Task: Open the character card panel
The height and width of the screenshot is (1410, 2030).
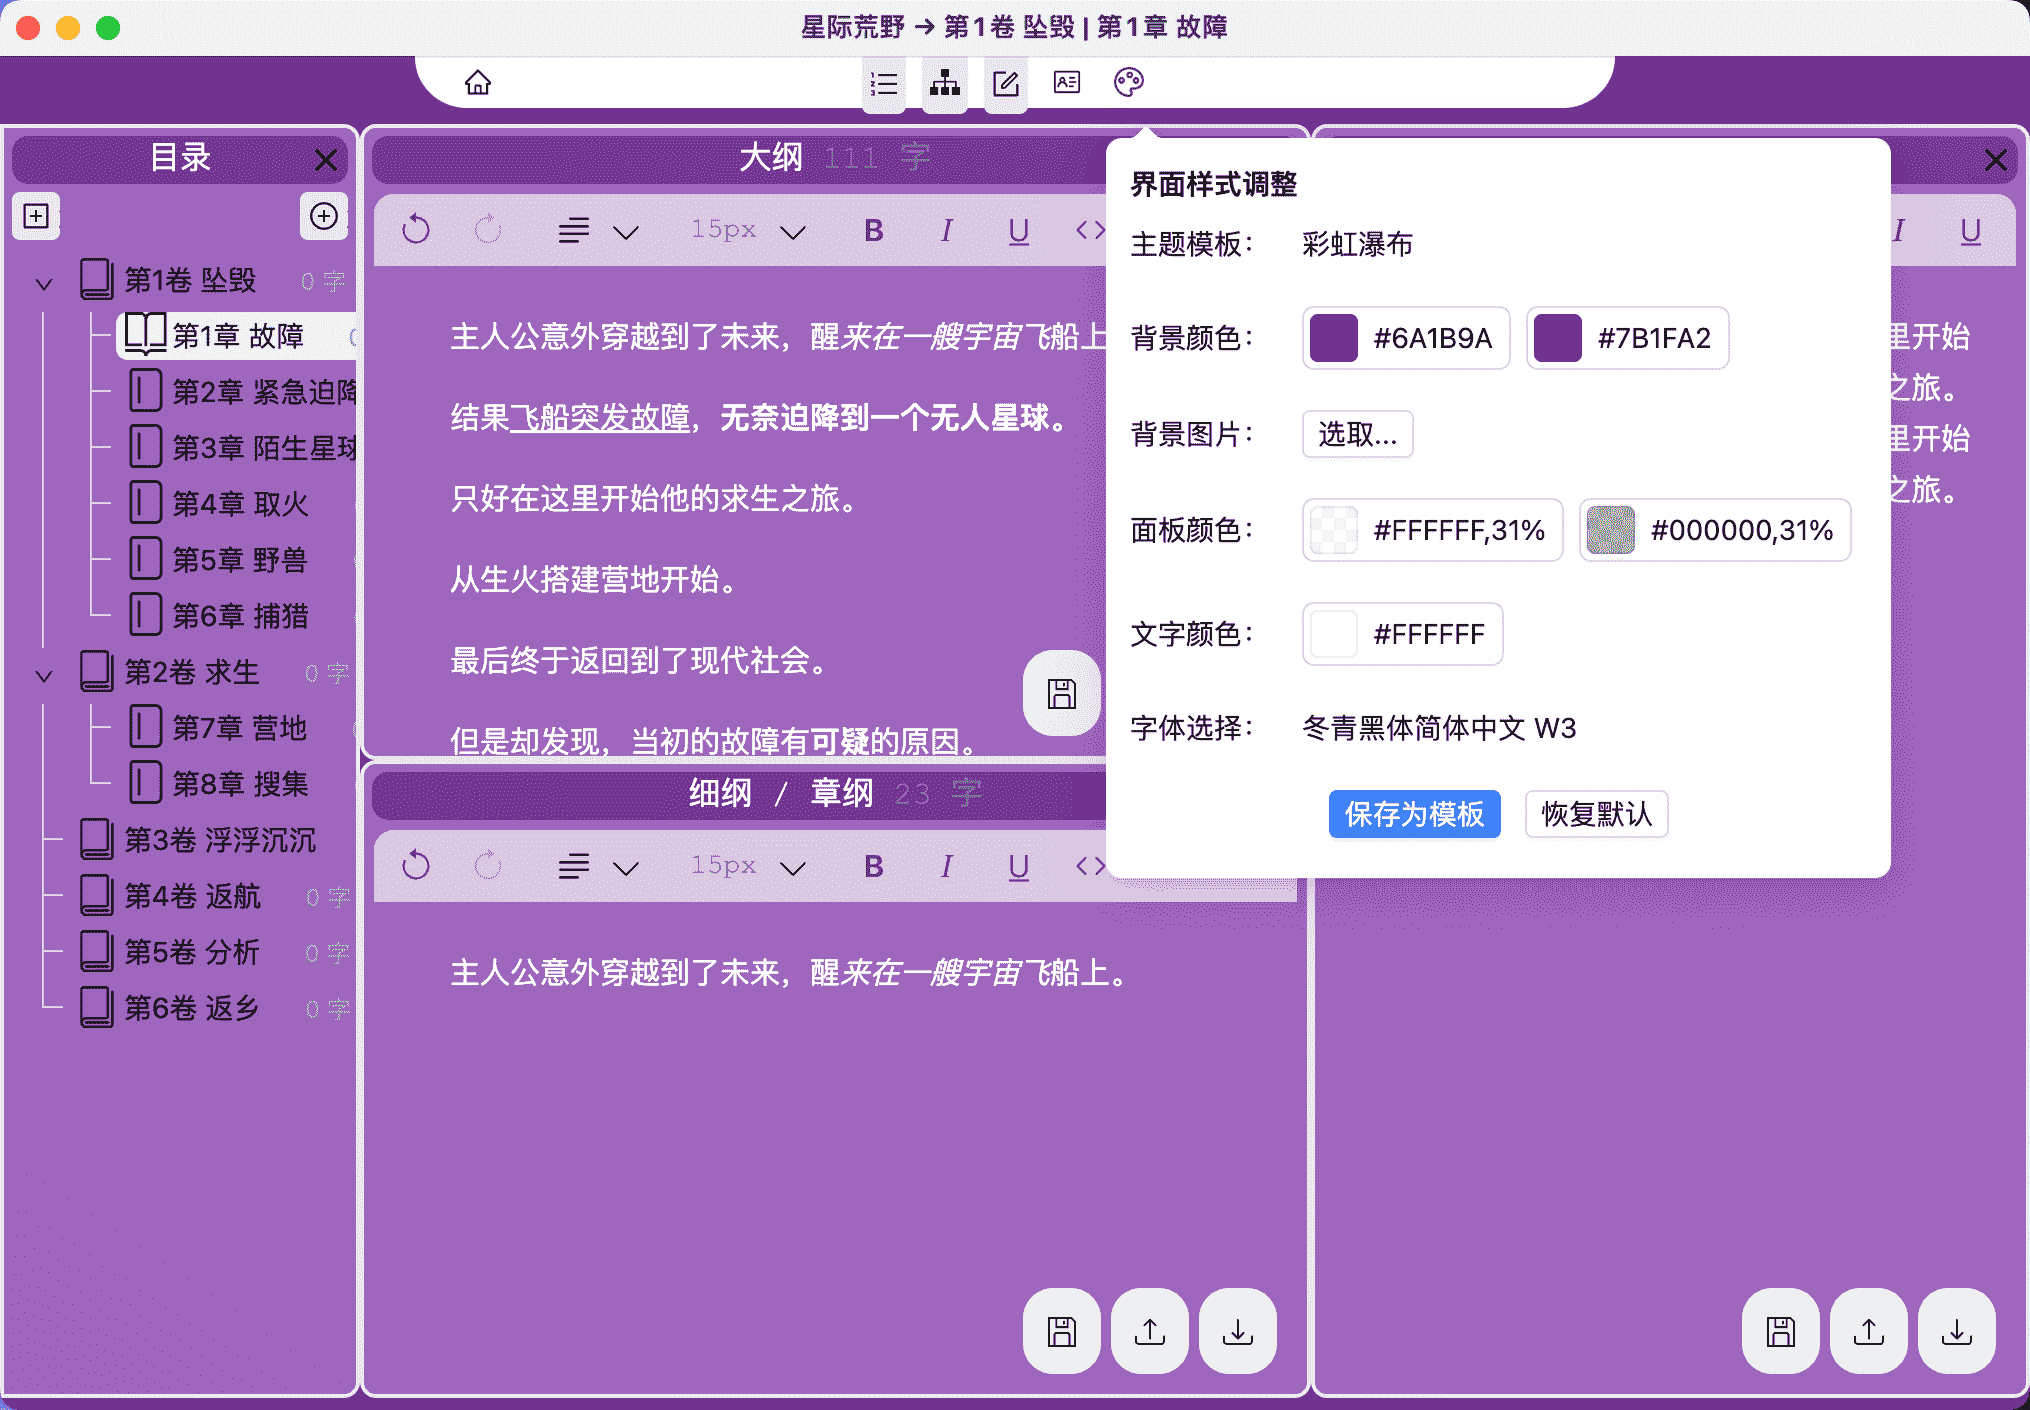Action: click(x=1066, y=83)
